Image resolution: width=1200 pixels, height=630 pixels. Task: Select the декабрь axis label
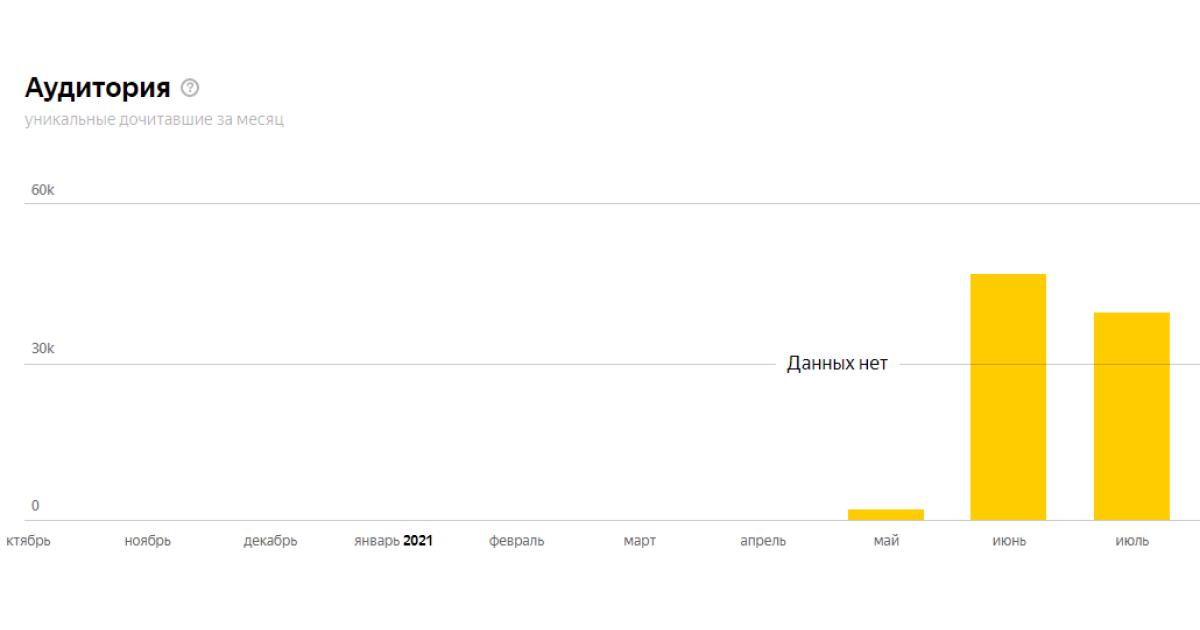point(270,541)
